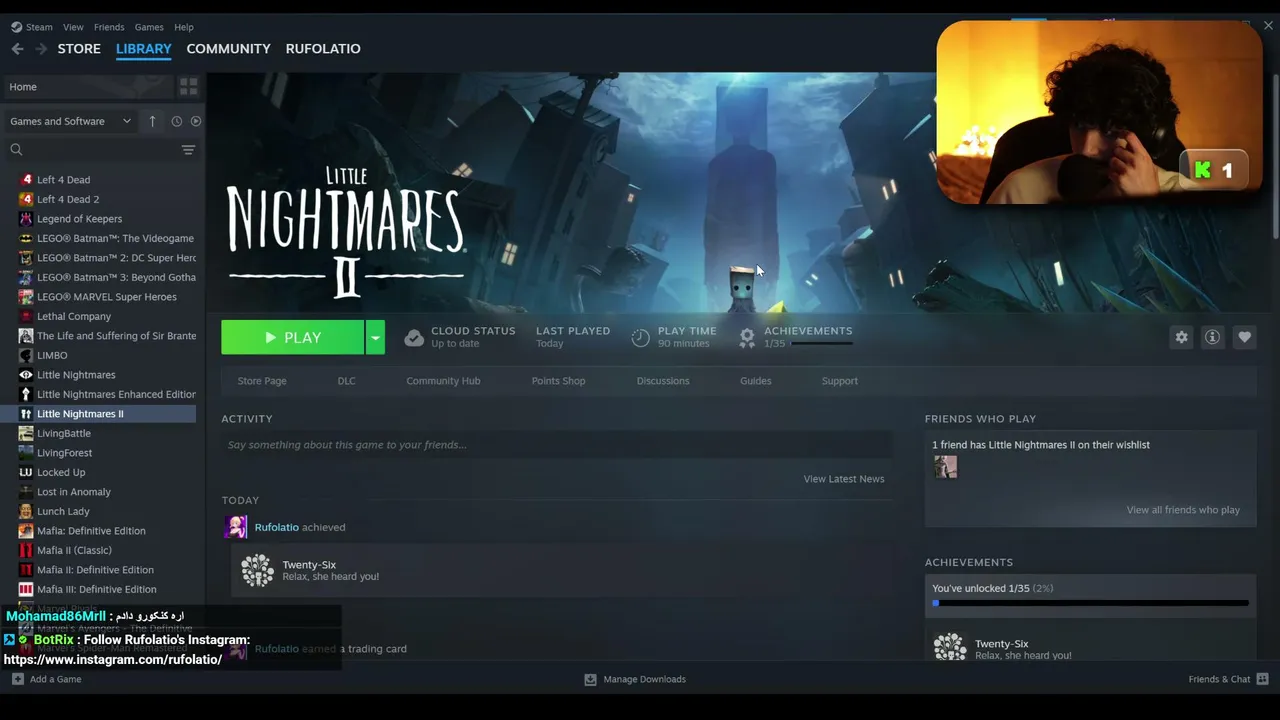Click the achievement progress bar under 1/35
Viewport: 1280px width, 720px height.
pyautogui.click(x=821, y=343)
